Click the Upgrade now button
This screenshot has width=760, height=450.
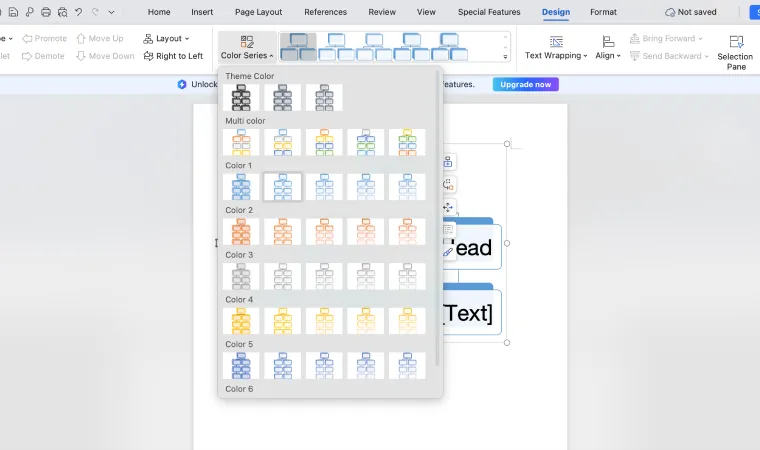coord(525,84)
